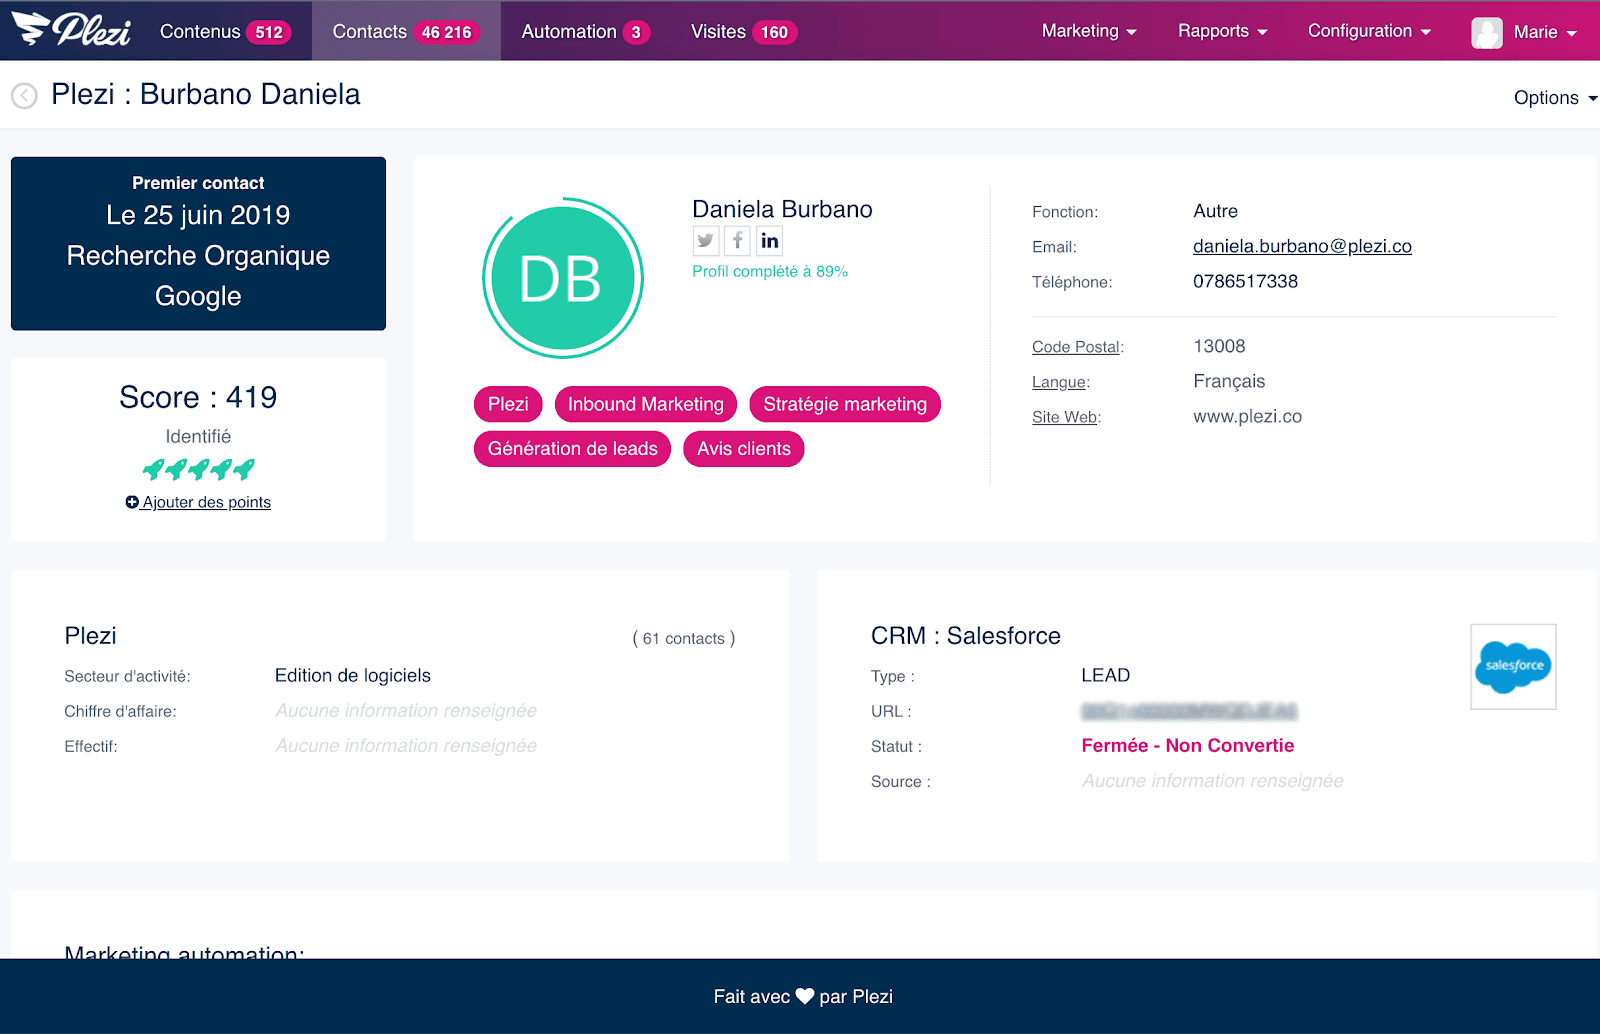Click the Edition de logiciels value
This screenshot has width=1600, height=1034.
pos(353,675)
